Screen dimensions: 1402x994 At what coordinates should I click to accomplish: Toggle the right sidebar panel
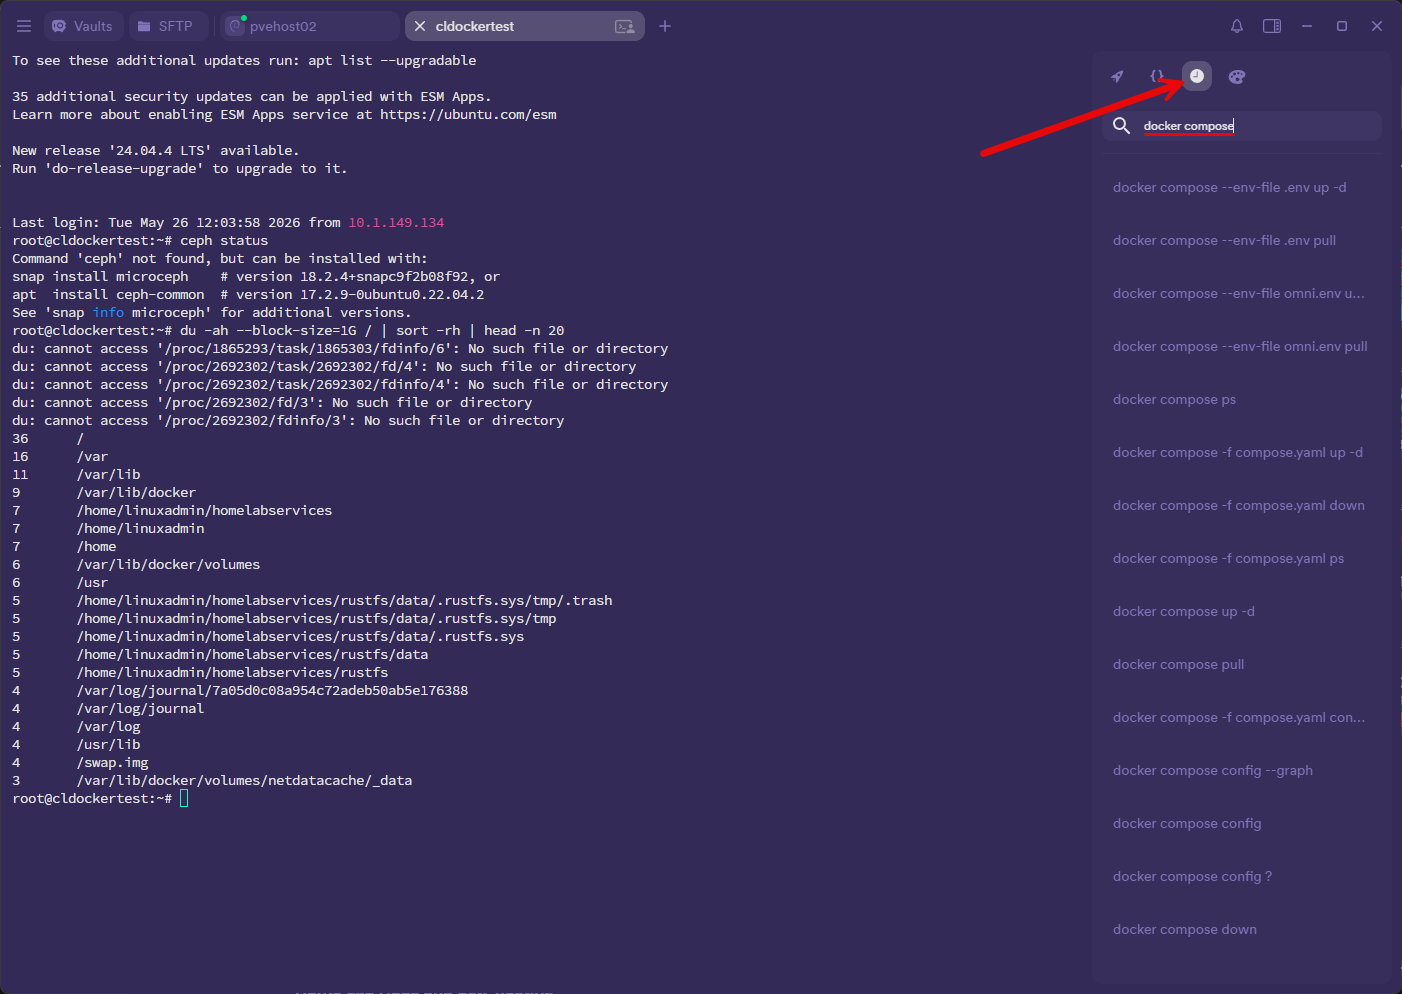click(1272, 26)
